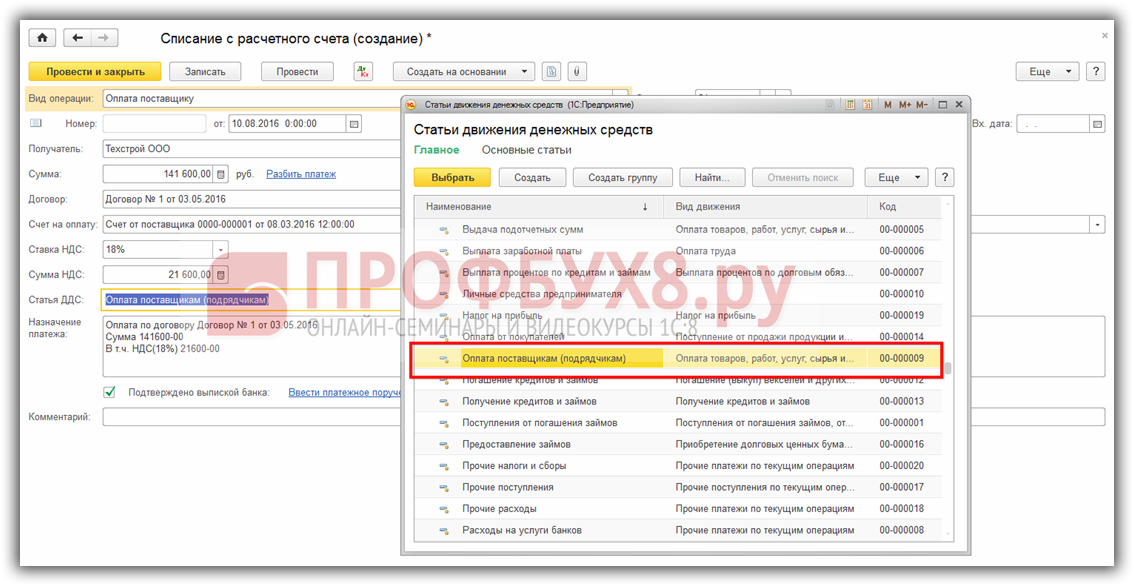
Task: Switch to Главное tab in dialog
Action: [x=436, y=150]
